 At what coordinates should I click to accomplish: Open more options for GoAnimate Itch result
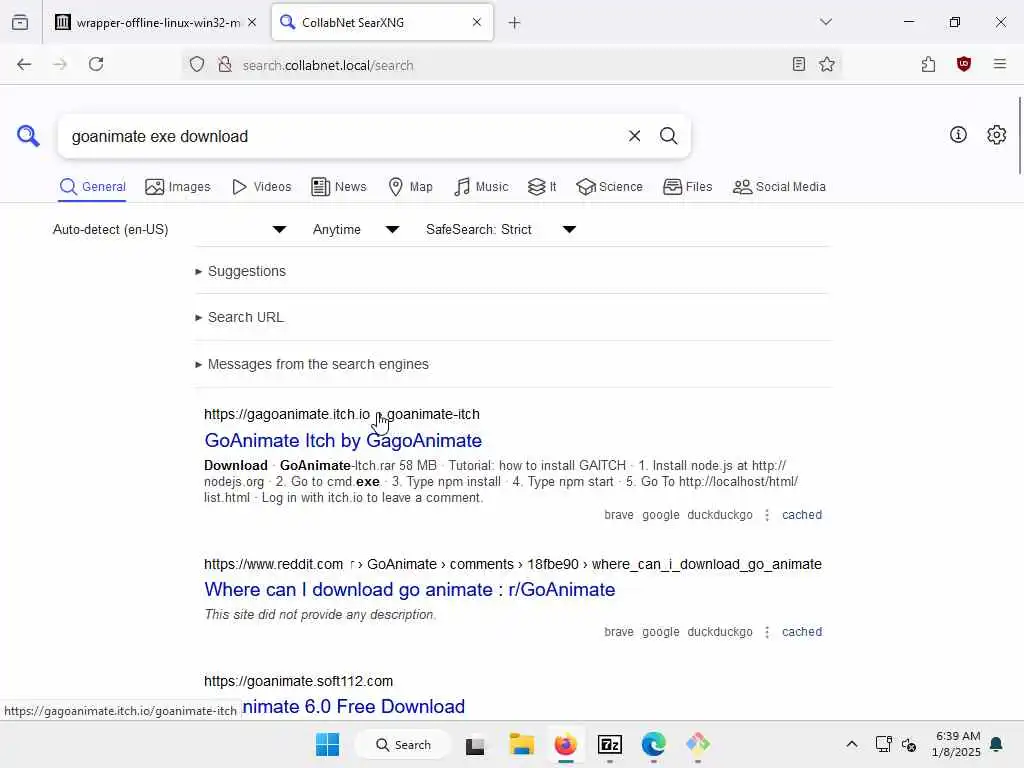point(767,515)
